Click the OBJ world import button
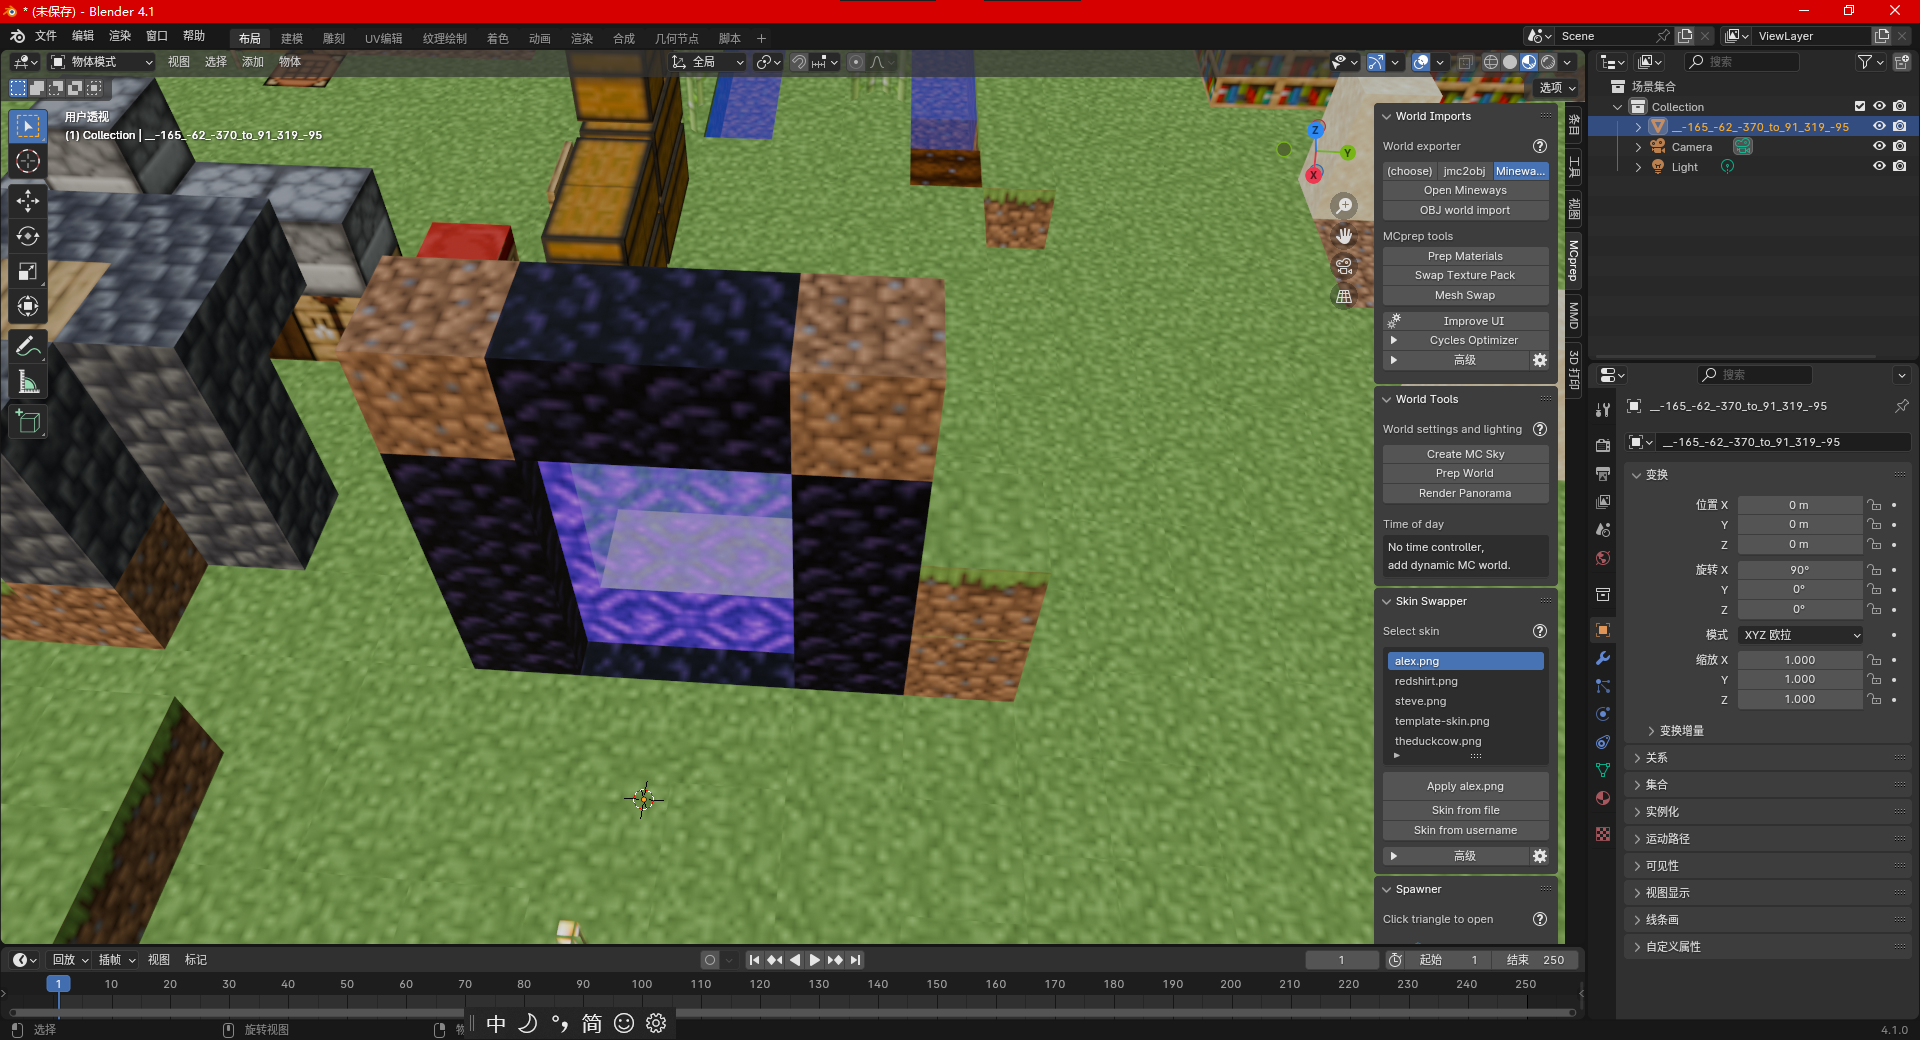This screenshot has width=1920, height=1040. click(x=1466, y=210)
